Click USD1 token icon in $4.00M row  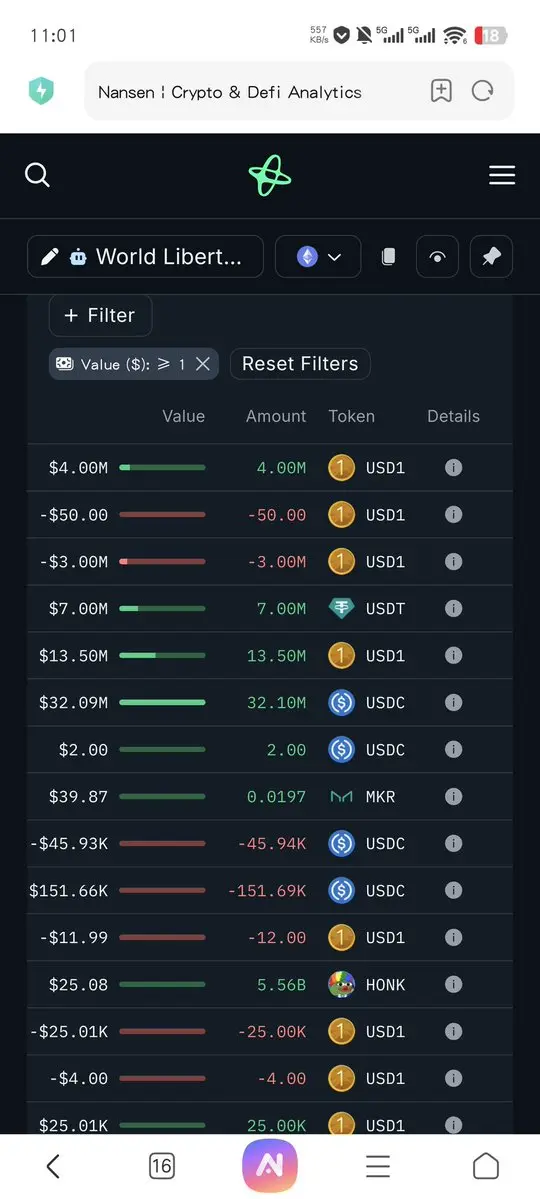tap(341, 467)
